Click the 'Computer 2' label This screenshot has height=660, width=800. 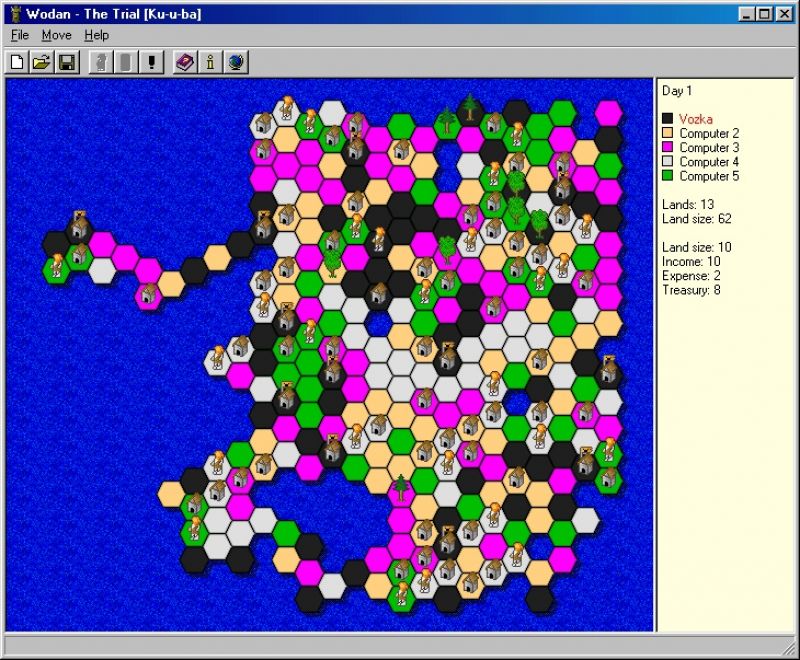[709, 134]
